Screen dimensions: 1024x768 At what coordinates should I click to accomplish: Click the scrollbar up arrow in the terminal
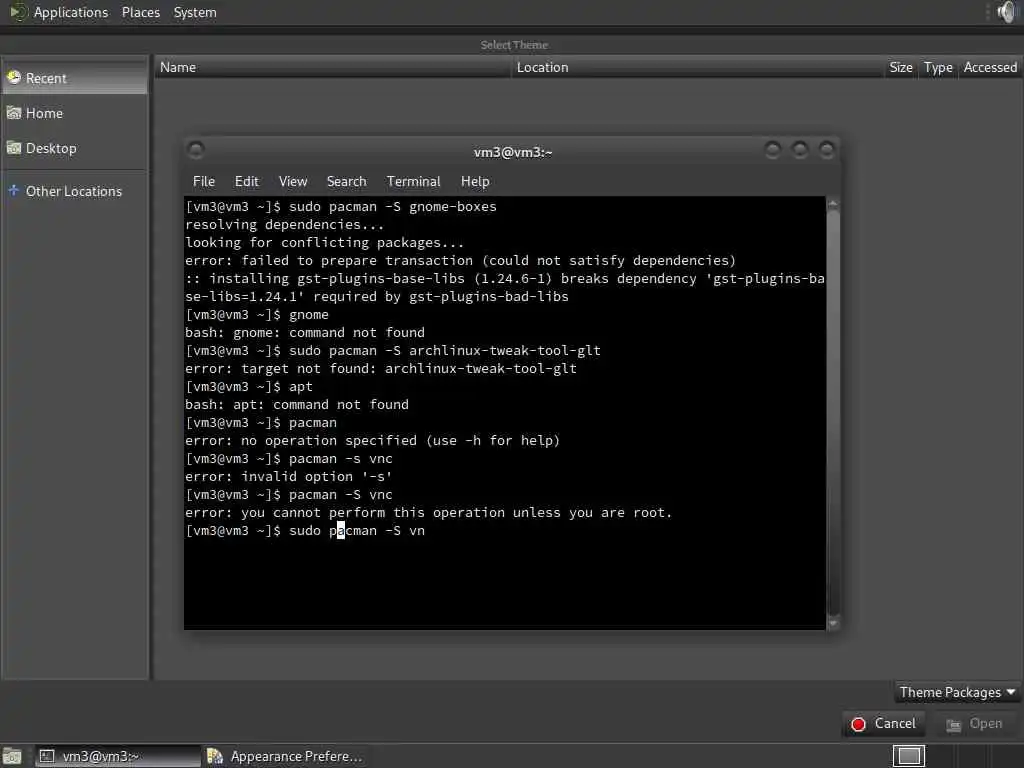tap(833, 204)
